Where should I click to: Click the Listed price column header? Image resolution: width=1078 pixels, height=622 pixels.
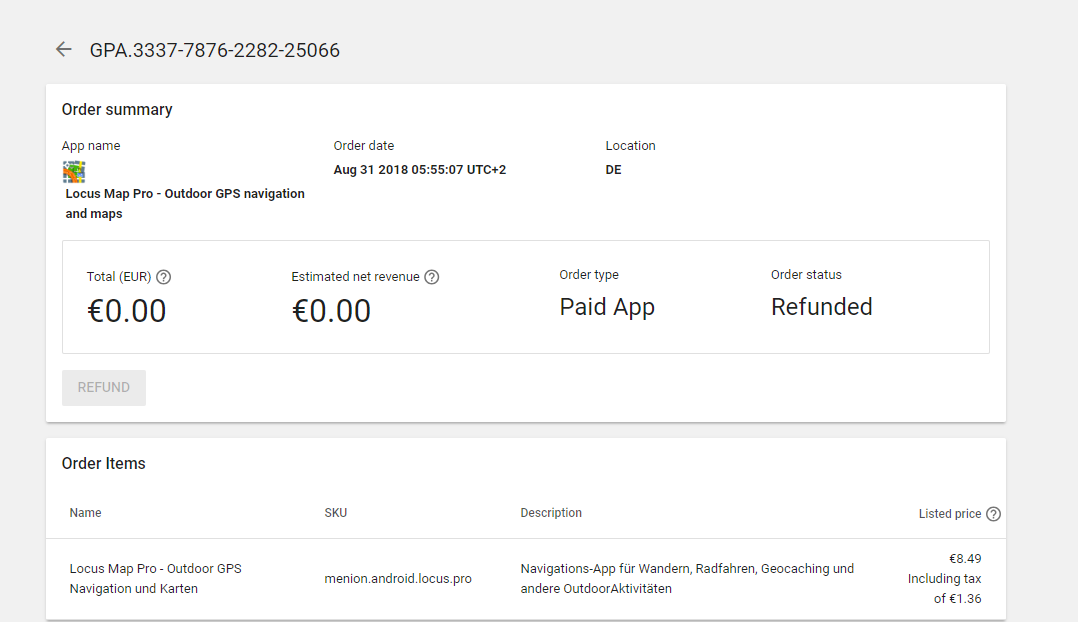949,514
